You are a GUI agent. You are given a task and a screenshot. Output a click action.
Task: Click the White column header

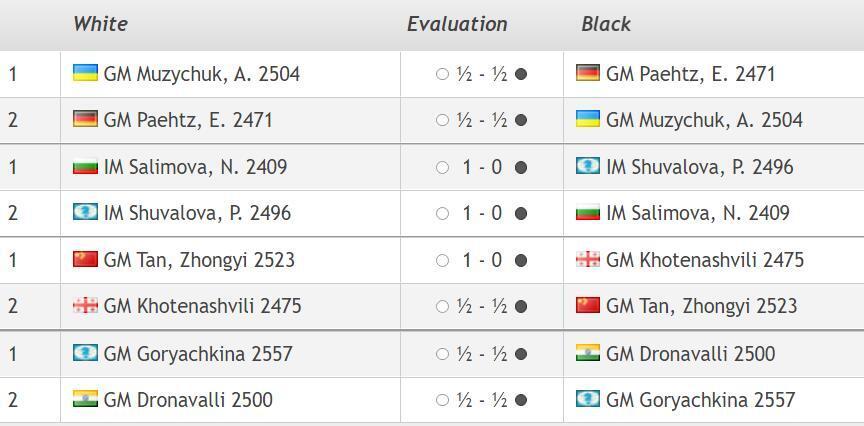[100, 24]
